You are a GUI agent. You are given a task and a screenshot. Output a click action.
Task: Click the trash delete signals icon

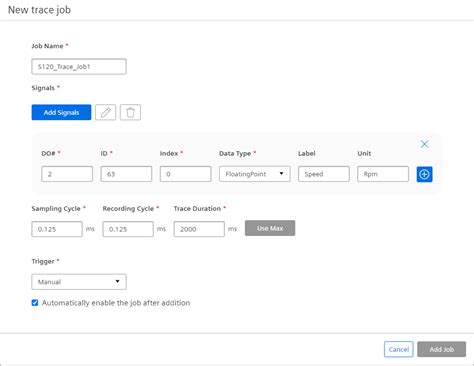pyautogui.click(x=130, y=112)
